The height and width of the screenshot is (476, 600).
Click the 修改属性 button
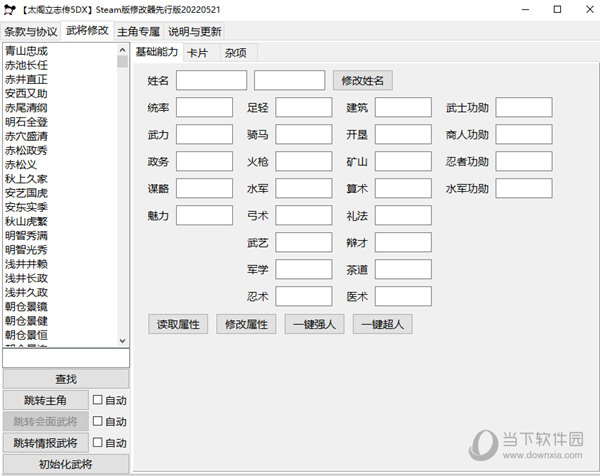[x=246, y=324]
